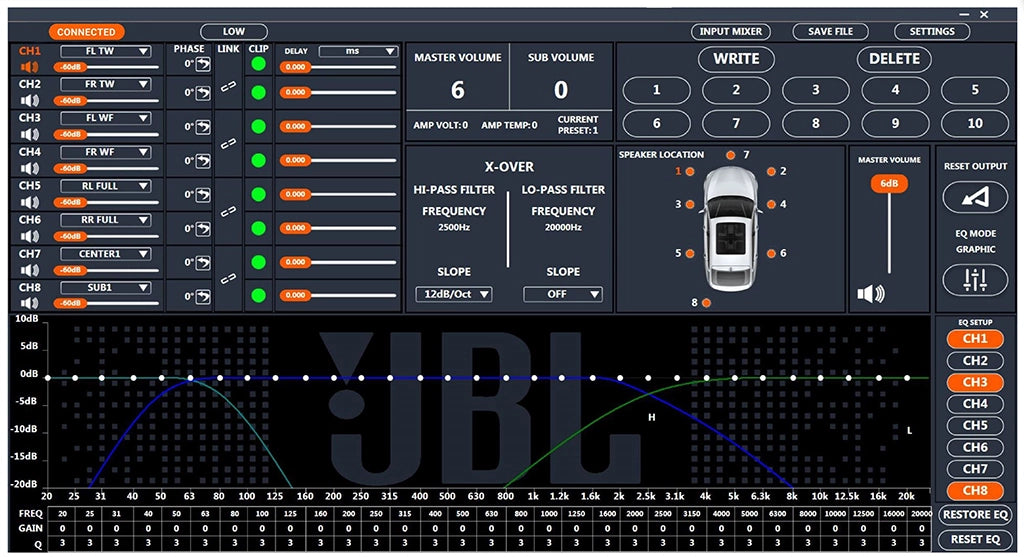Click the CH1 gain slider handle
The image size is (1024, 557).
click(x=71, y=67)
